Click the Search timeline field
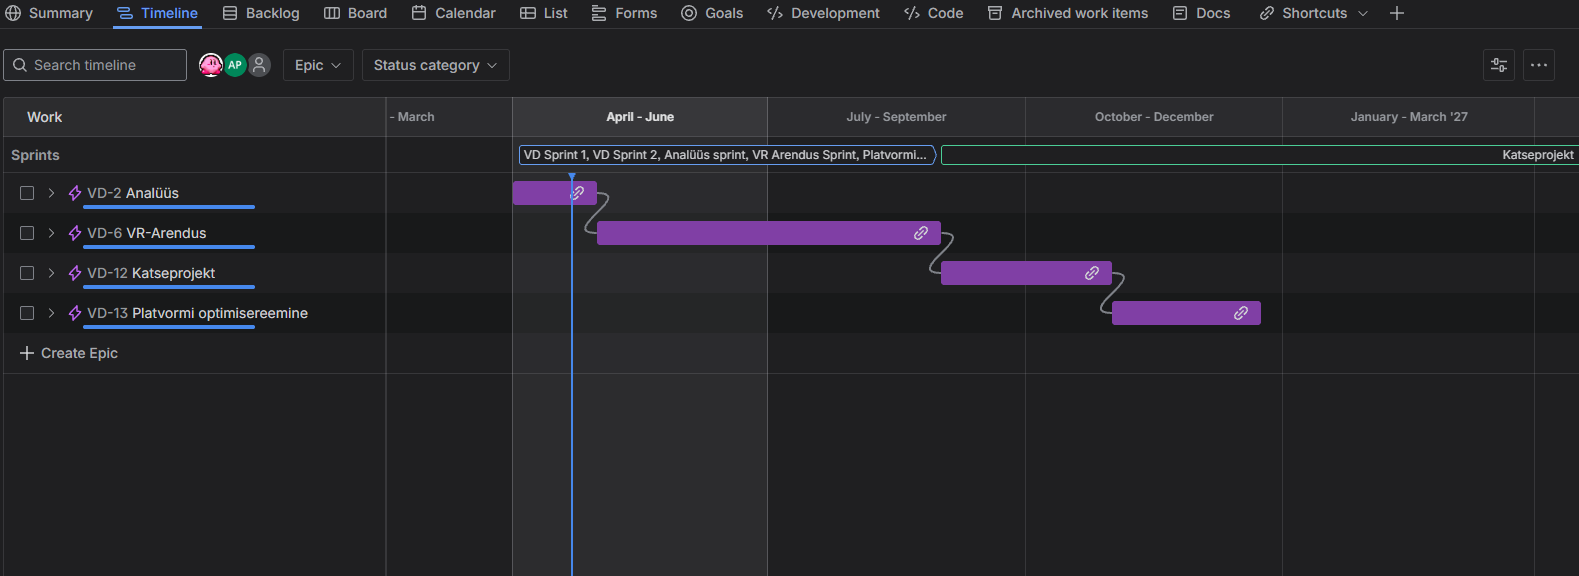 [95, 65]
